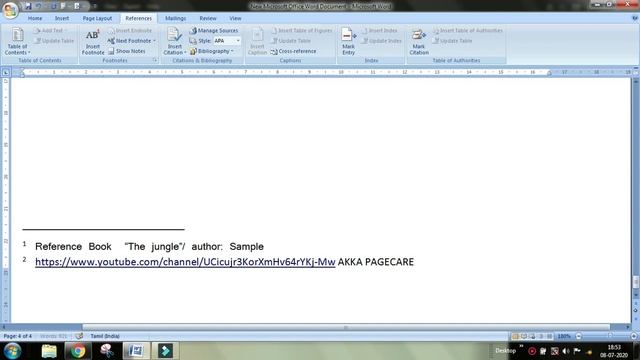Click Insert Table of Authorities
The height and width of the screenshot is (360, 640).
pos(468,31)
